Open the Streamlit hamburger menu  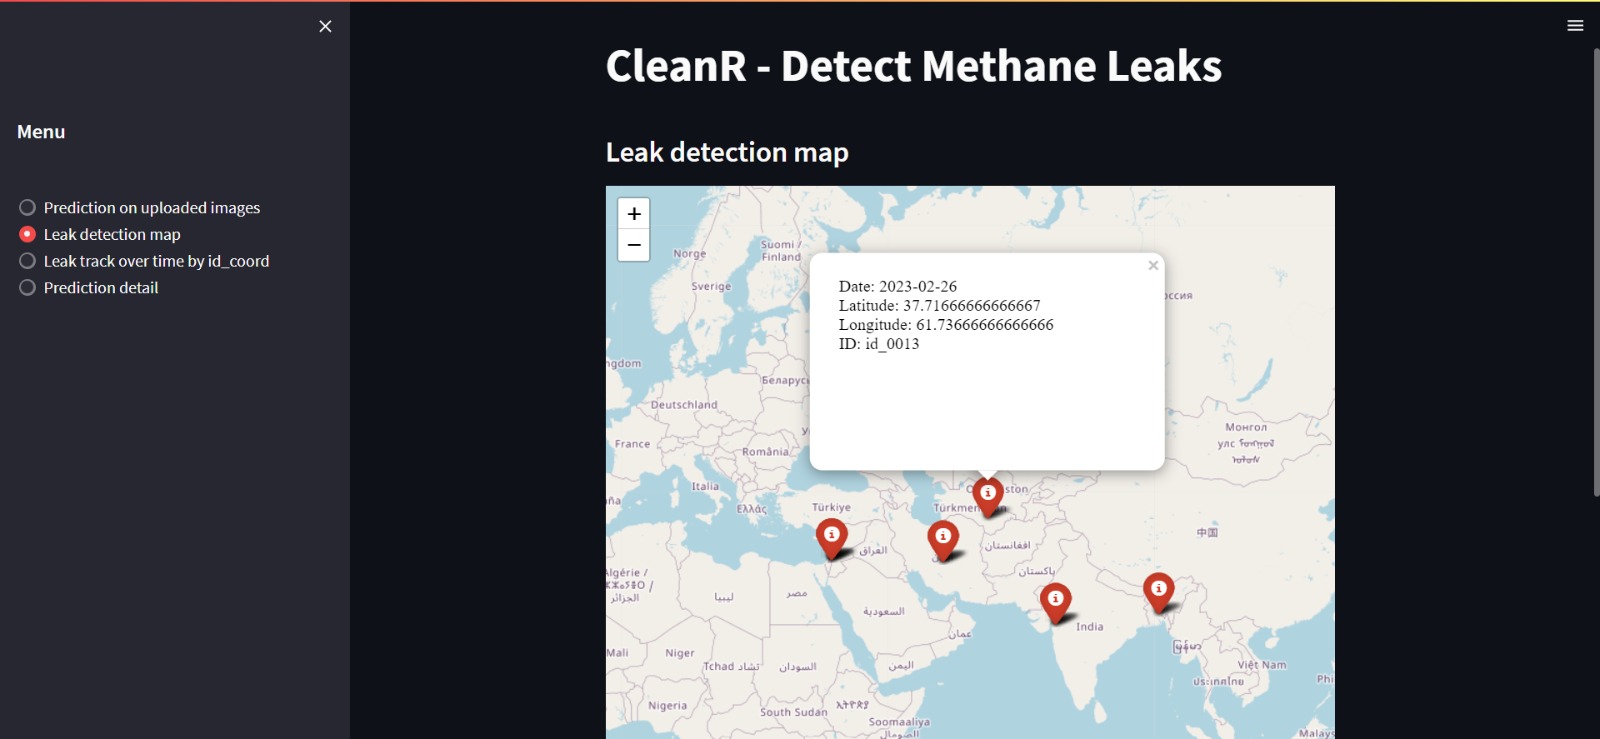tap(1575, 24)
